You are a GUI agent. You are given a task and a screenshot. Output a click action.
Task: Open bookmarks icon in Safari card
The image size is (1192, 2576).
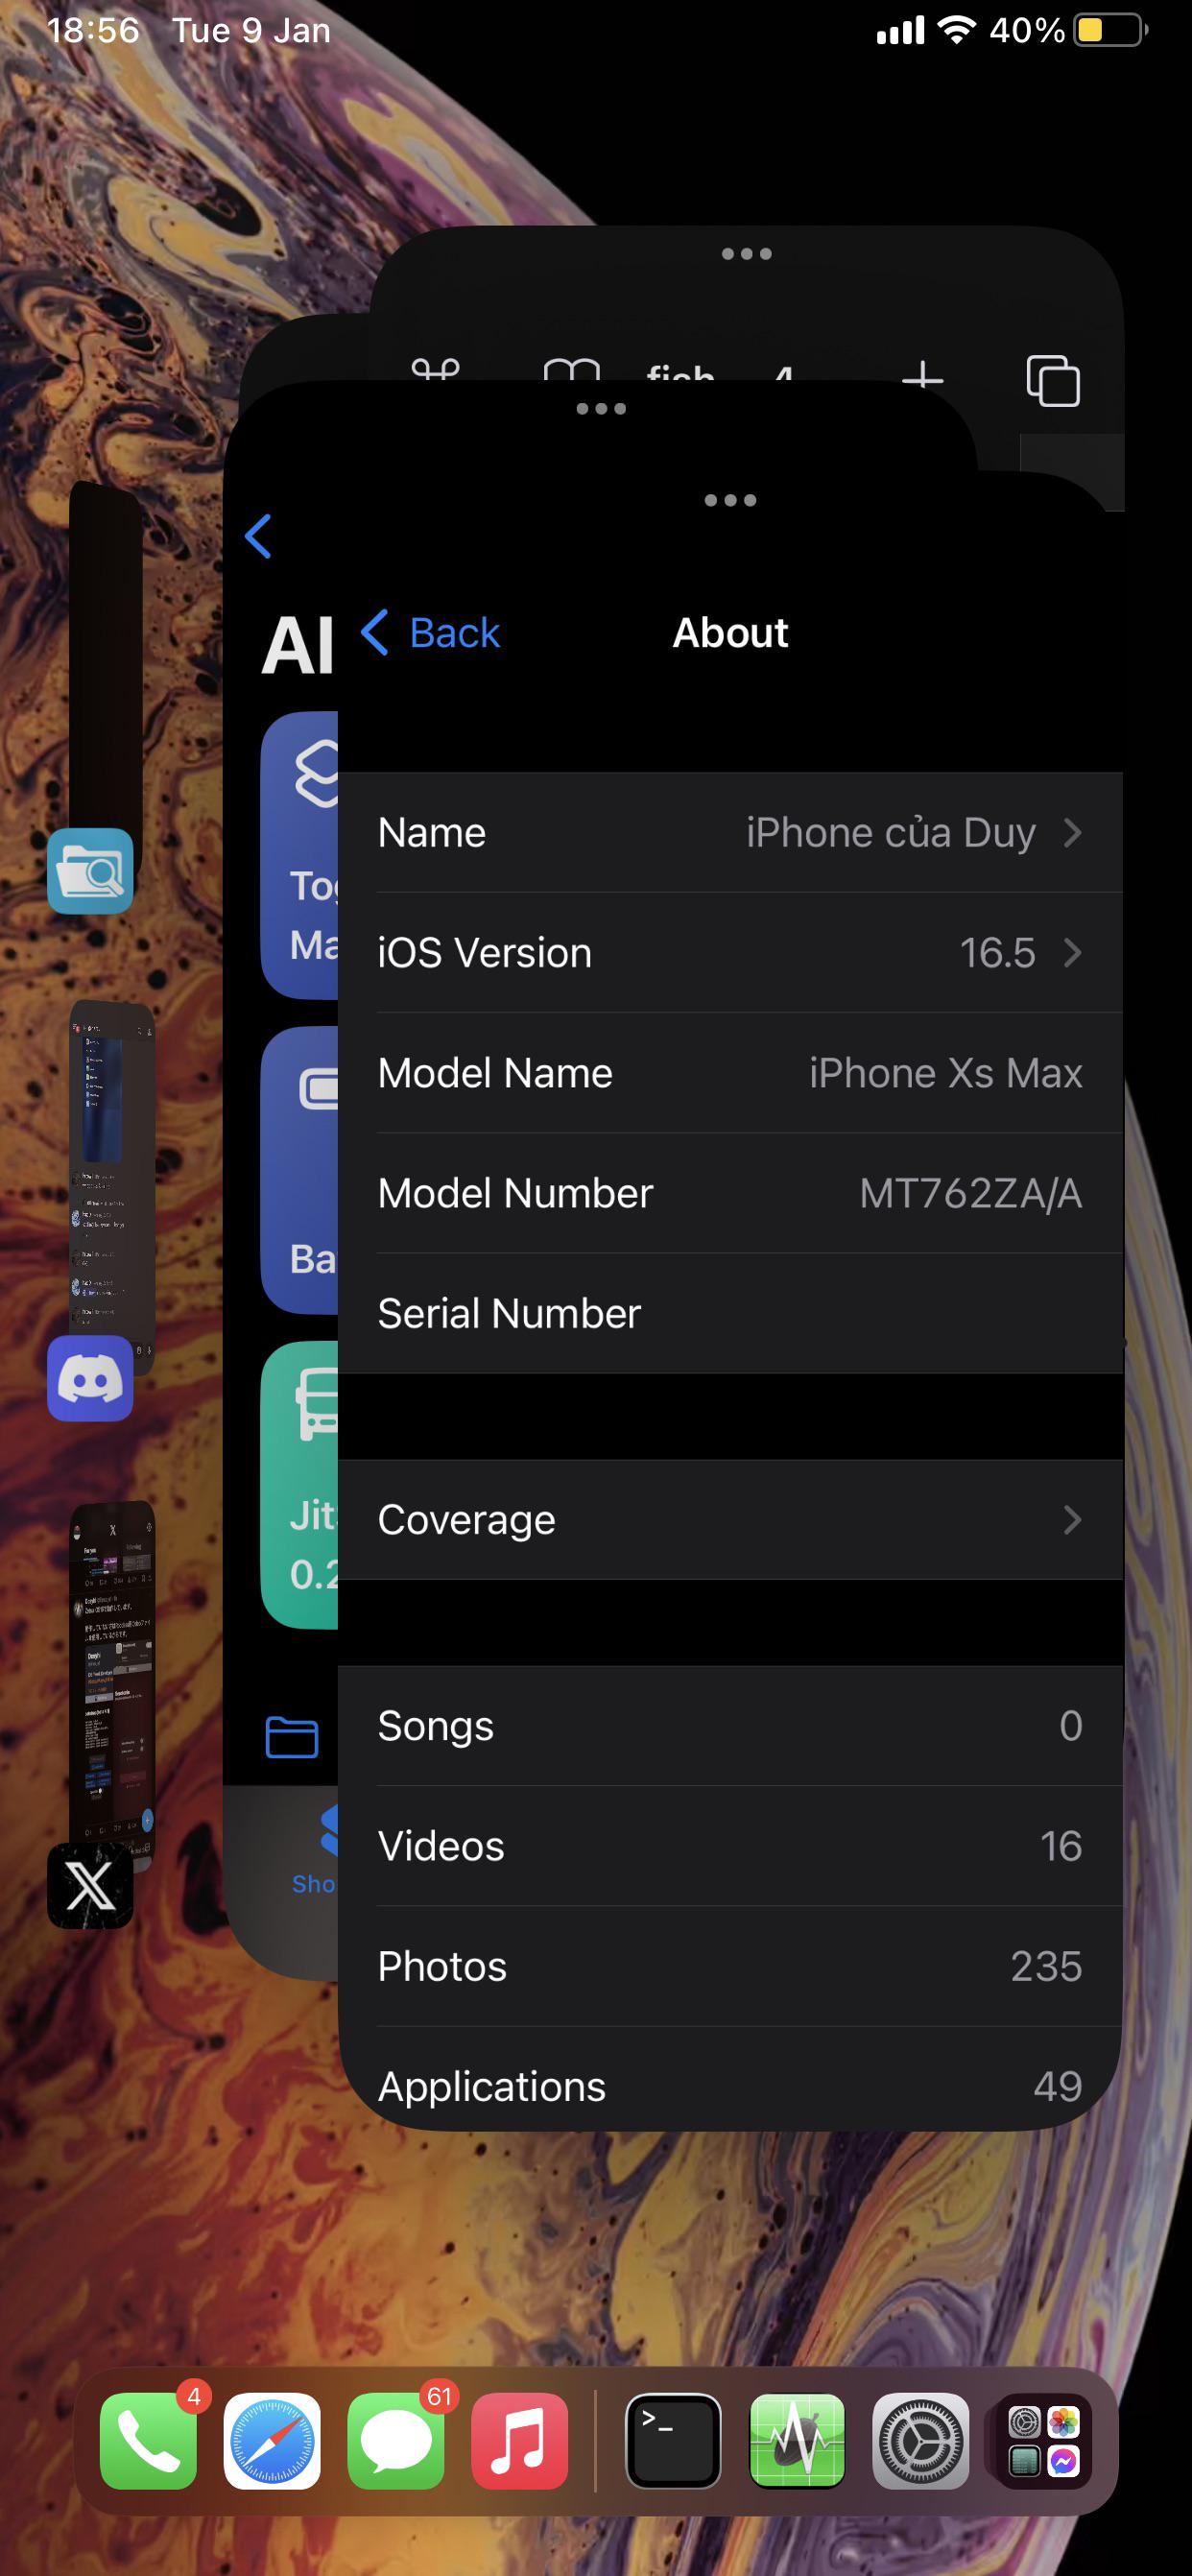pyautogui.click(x=571, y=371)
